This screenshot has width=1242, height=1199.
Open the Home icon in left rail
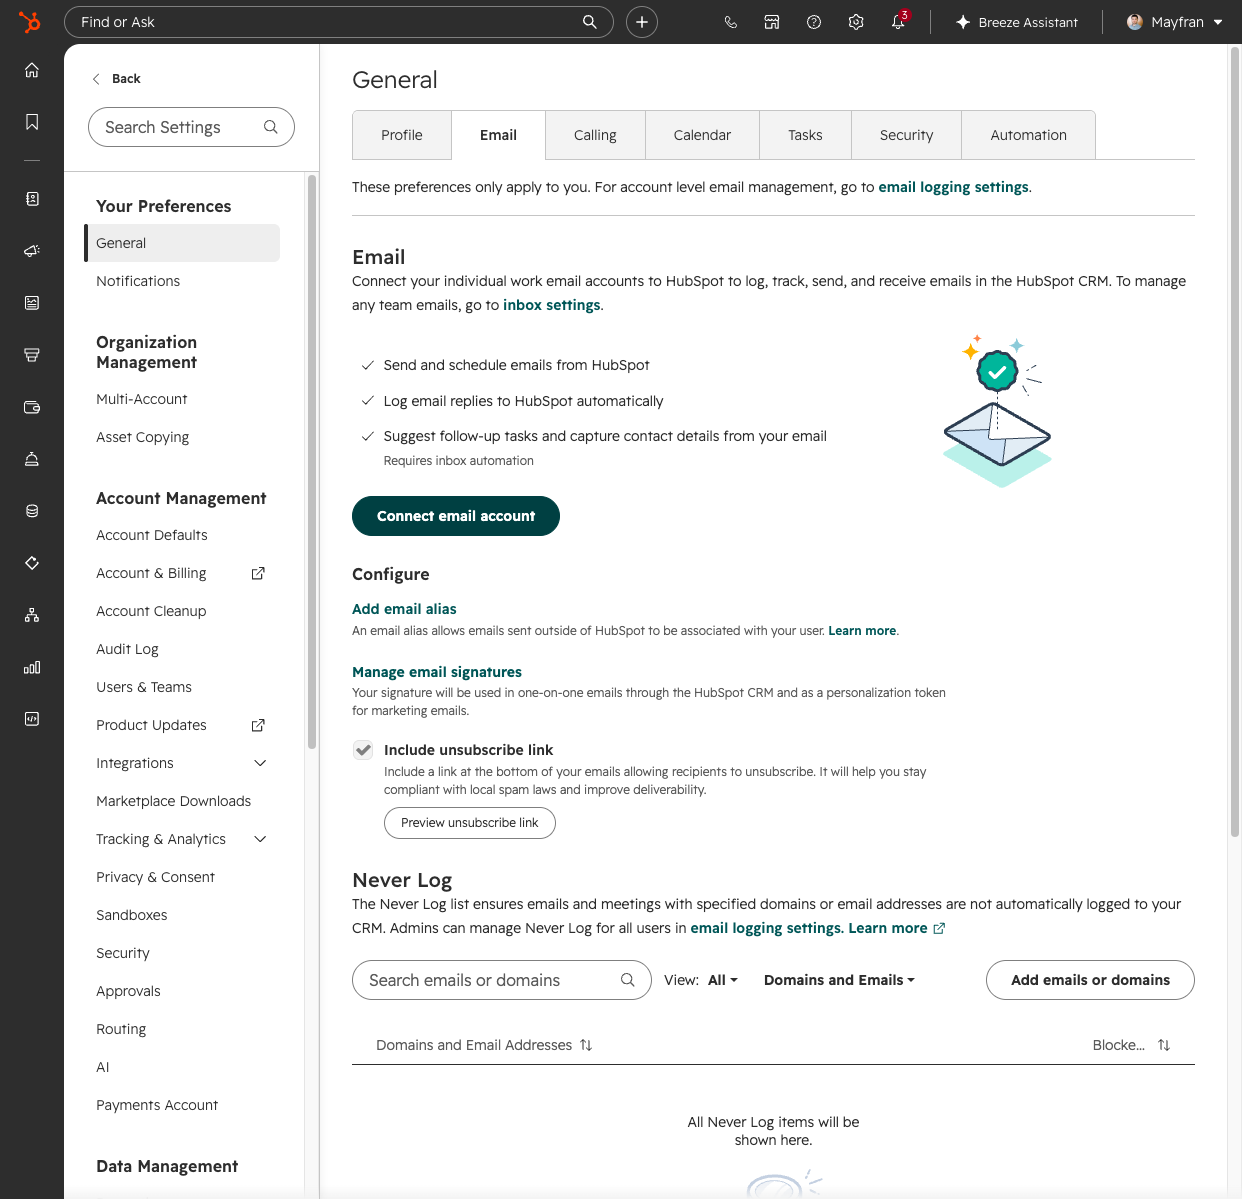(32, 70)
